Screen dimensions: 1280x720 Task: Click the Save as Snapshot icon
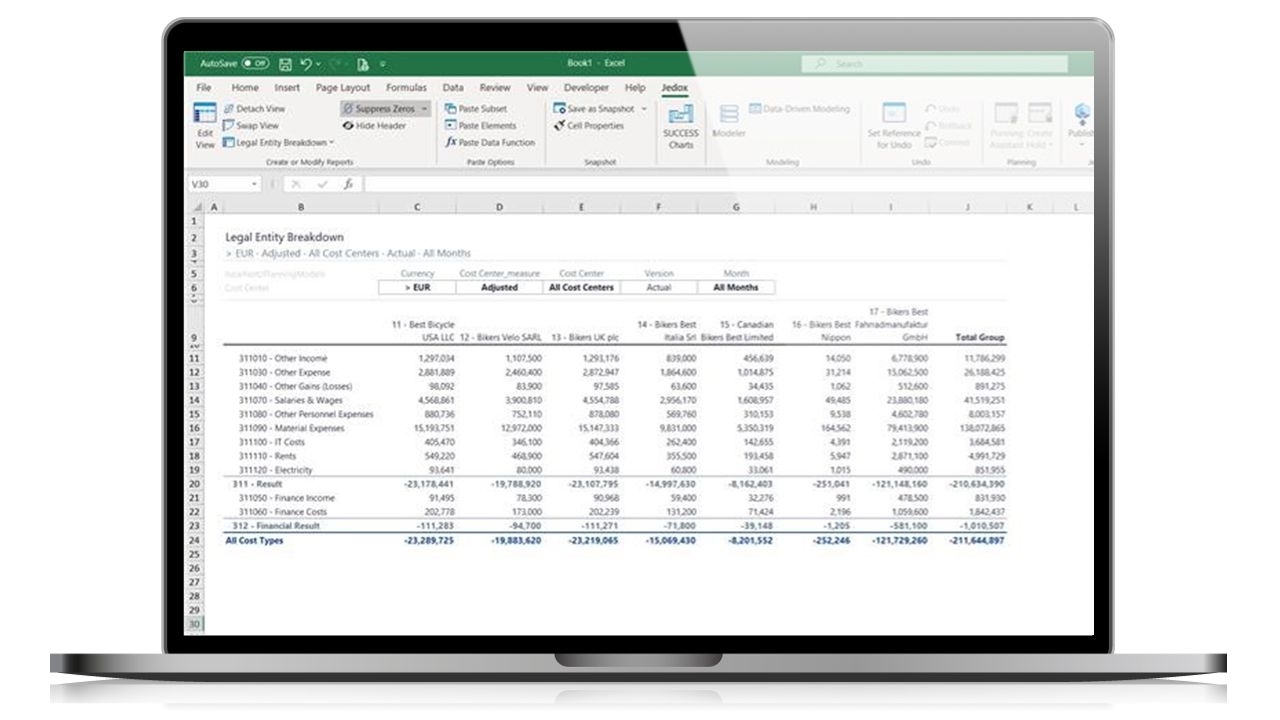[560, 109]
